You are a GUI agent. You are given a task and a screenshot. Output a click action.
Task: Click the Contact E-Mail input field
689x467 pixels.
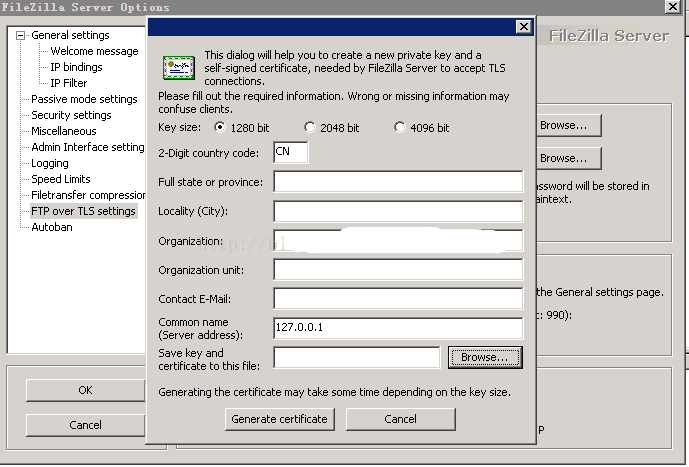[398, 299]
